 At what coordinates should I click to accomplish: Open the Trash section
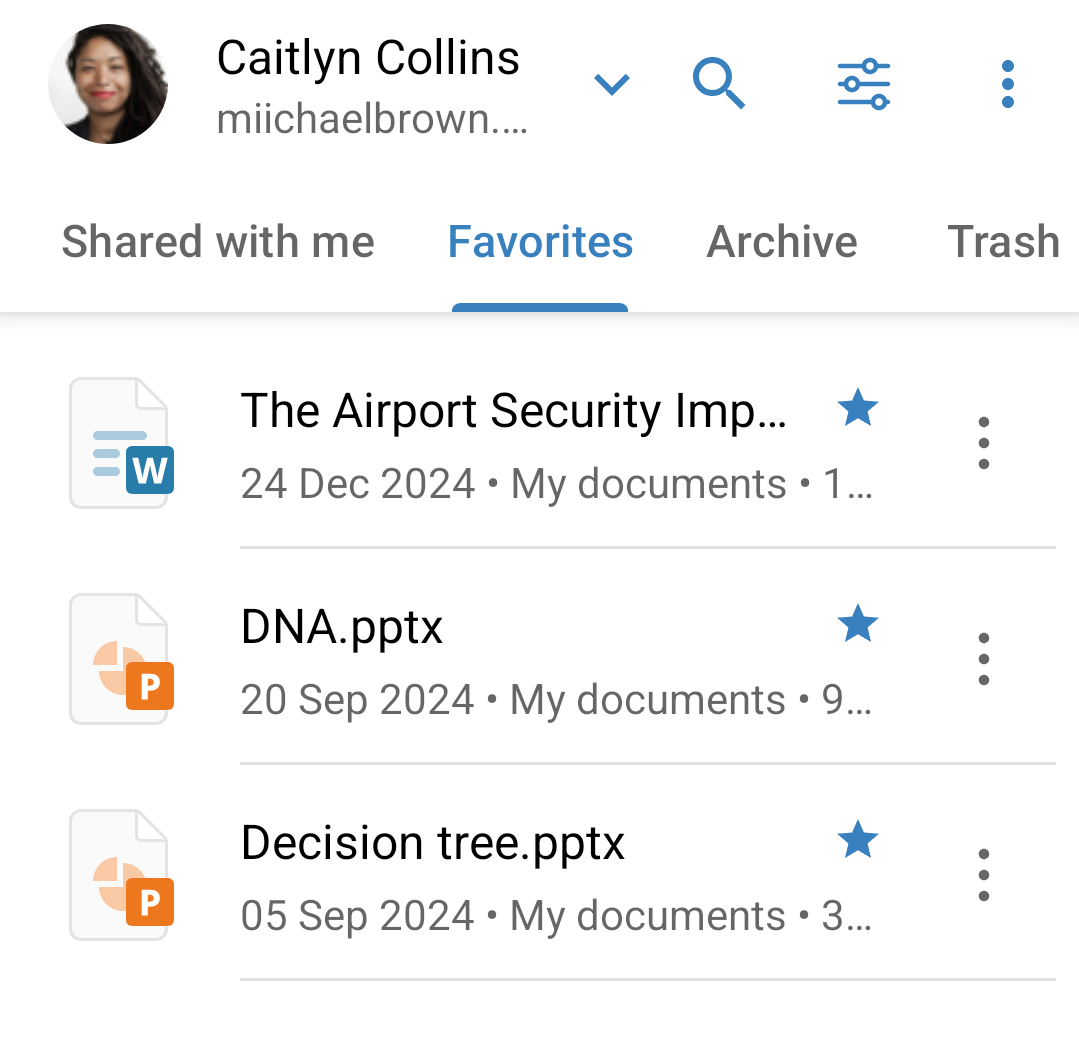point(1003,242)
